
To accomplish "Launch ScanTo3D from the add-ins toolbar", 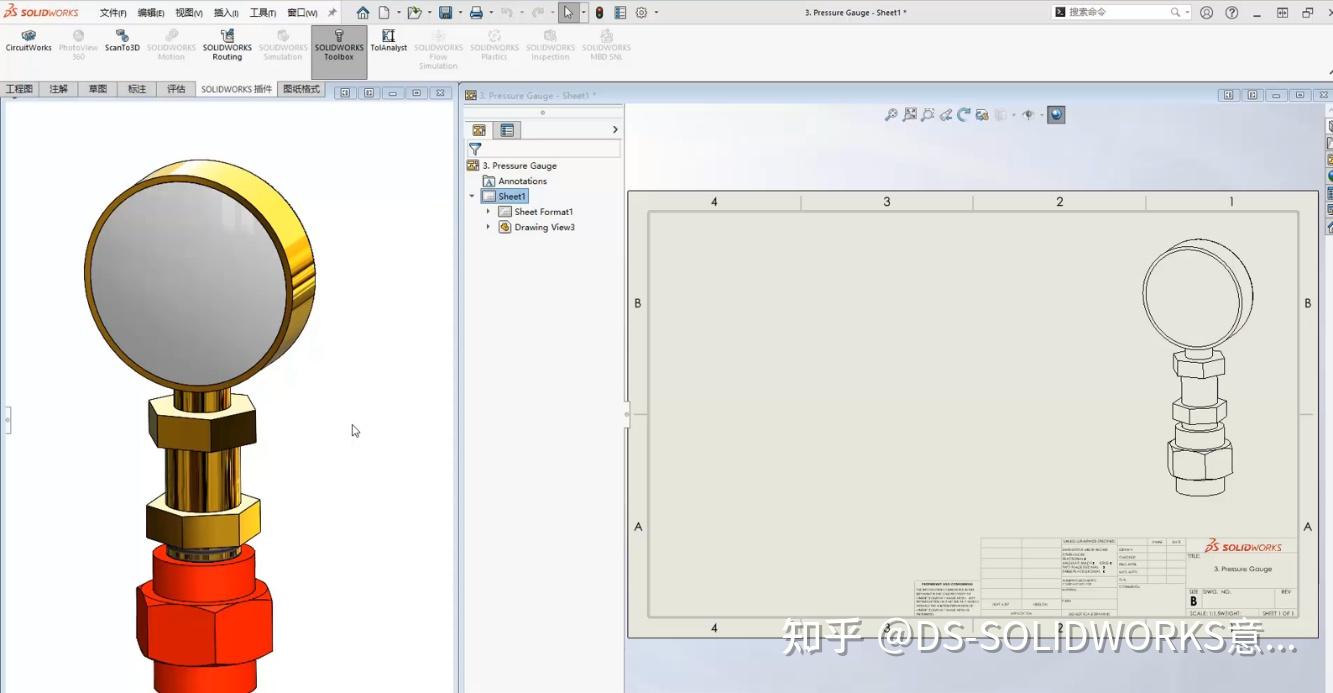I will pyautogui.click(x=122, y=45).
